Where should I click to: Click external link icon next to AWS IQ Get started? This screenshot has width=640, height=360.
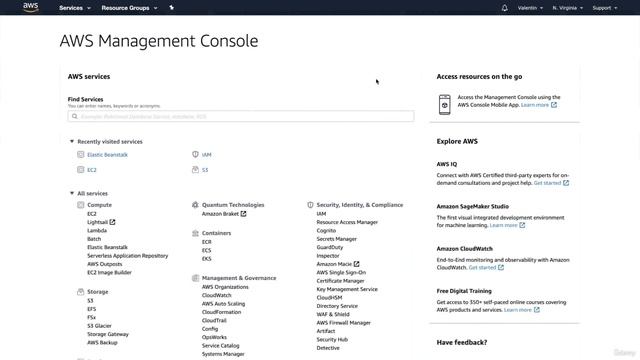pos(566,183)
